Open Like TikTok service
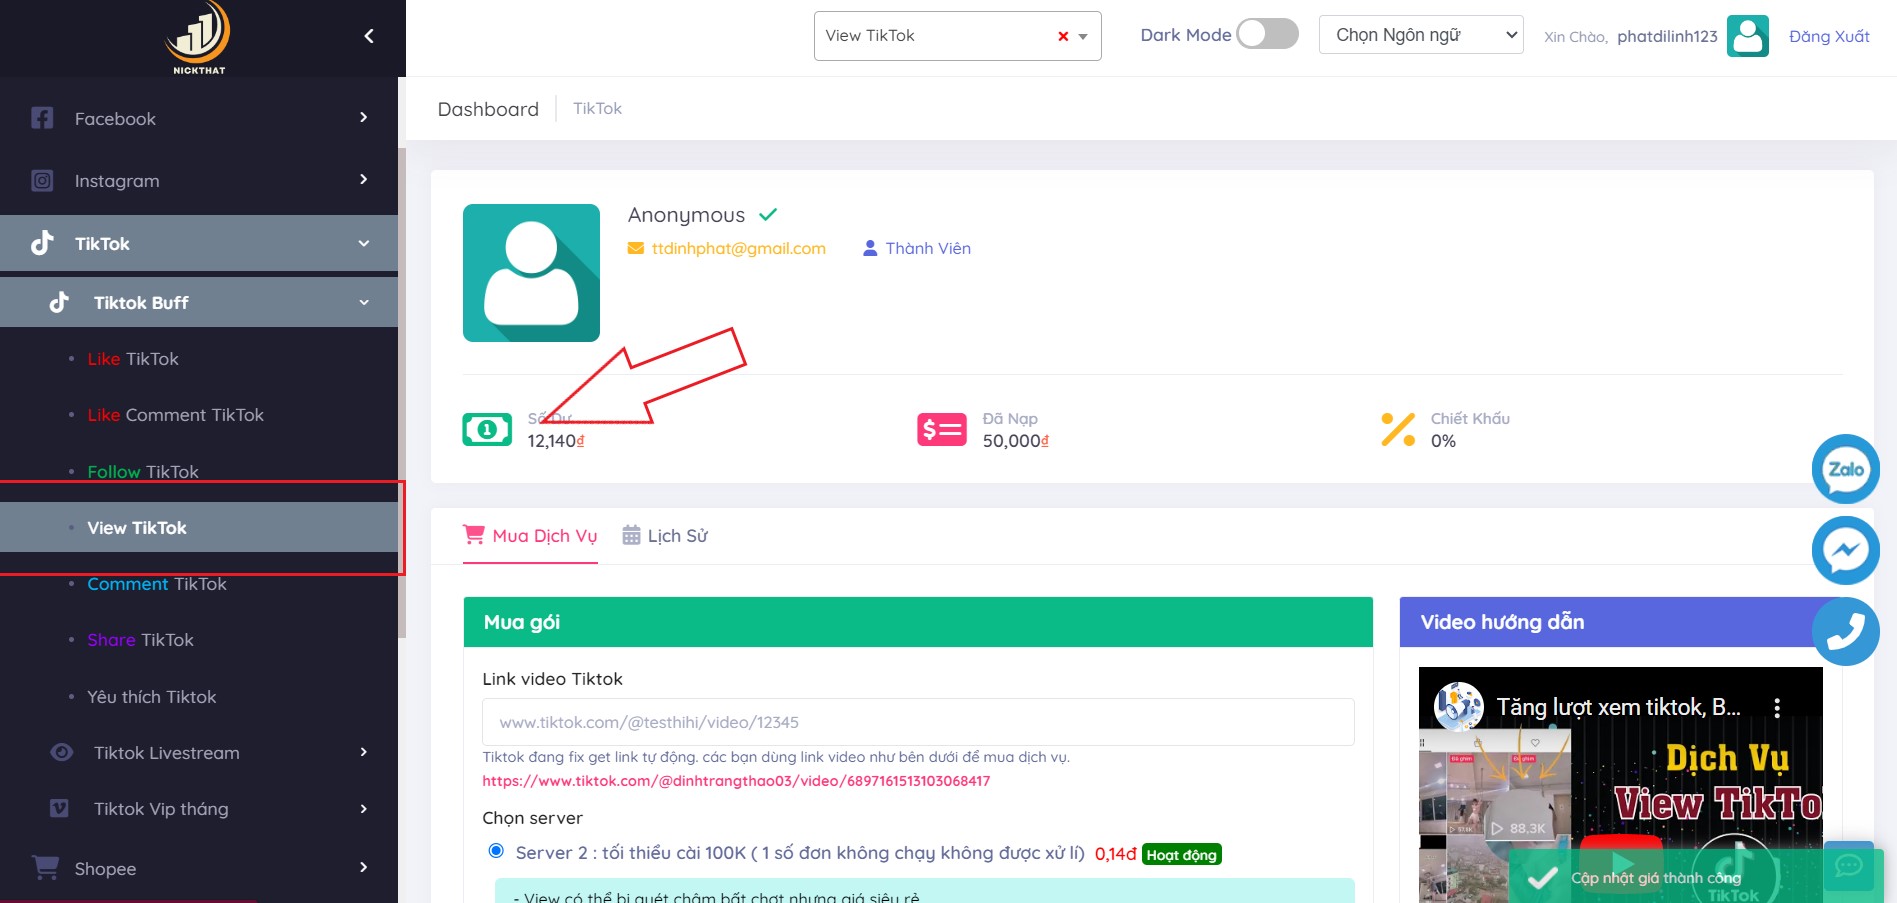This screenshot has width=1897, height=903. tap(133, 359)
